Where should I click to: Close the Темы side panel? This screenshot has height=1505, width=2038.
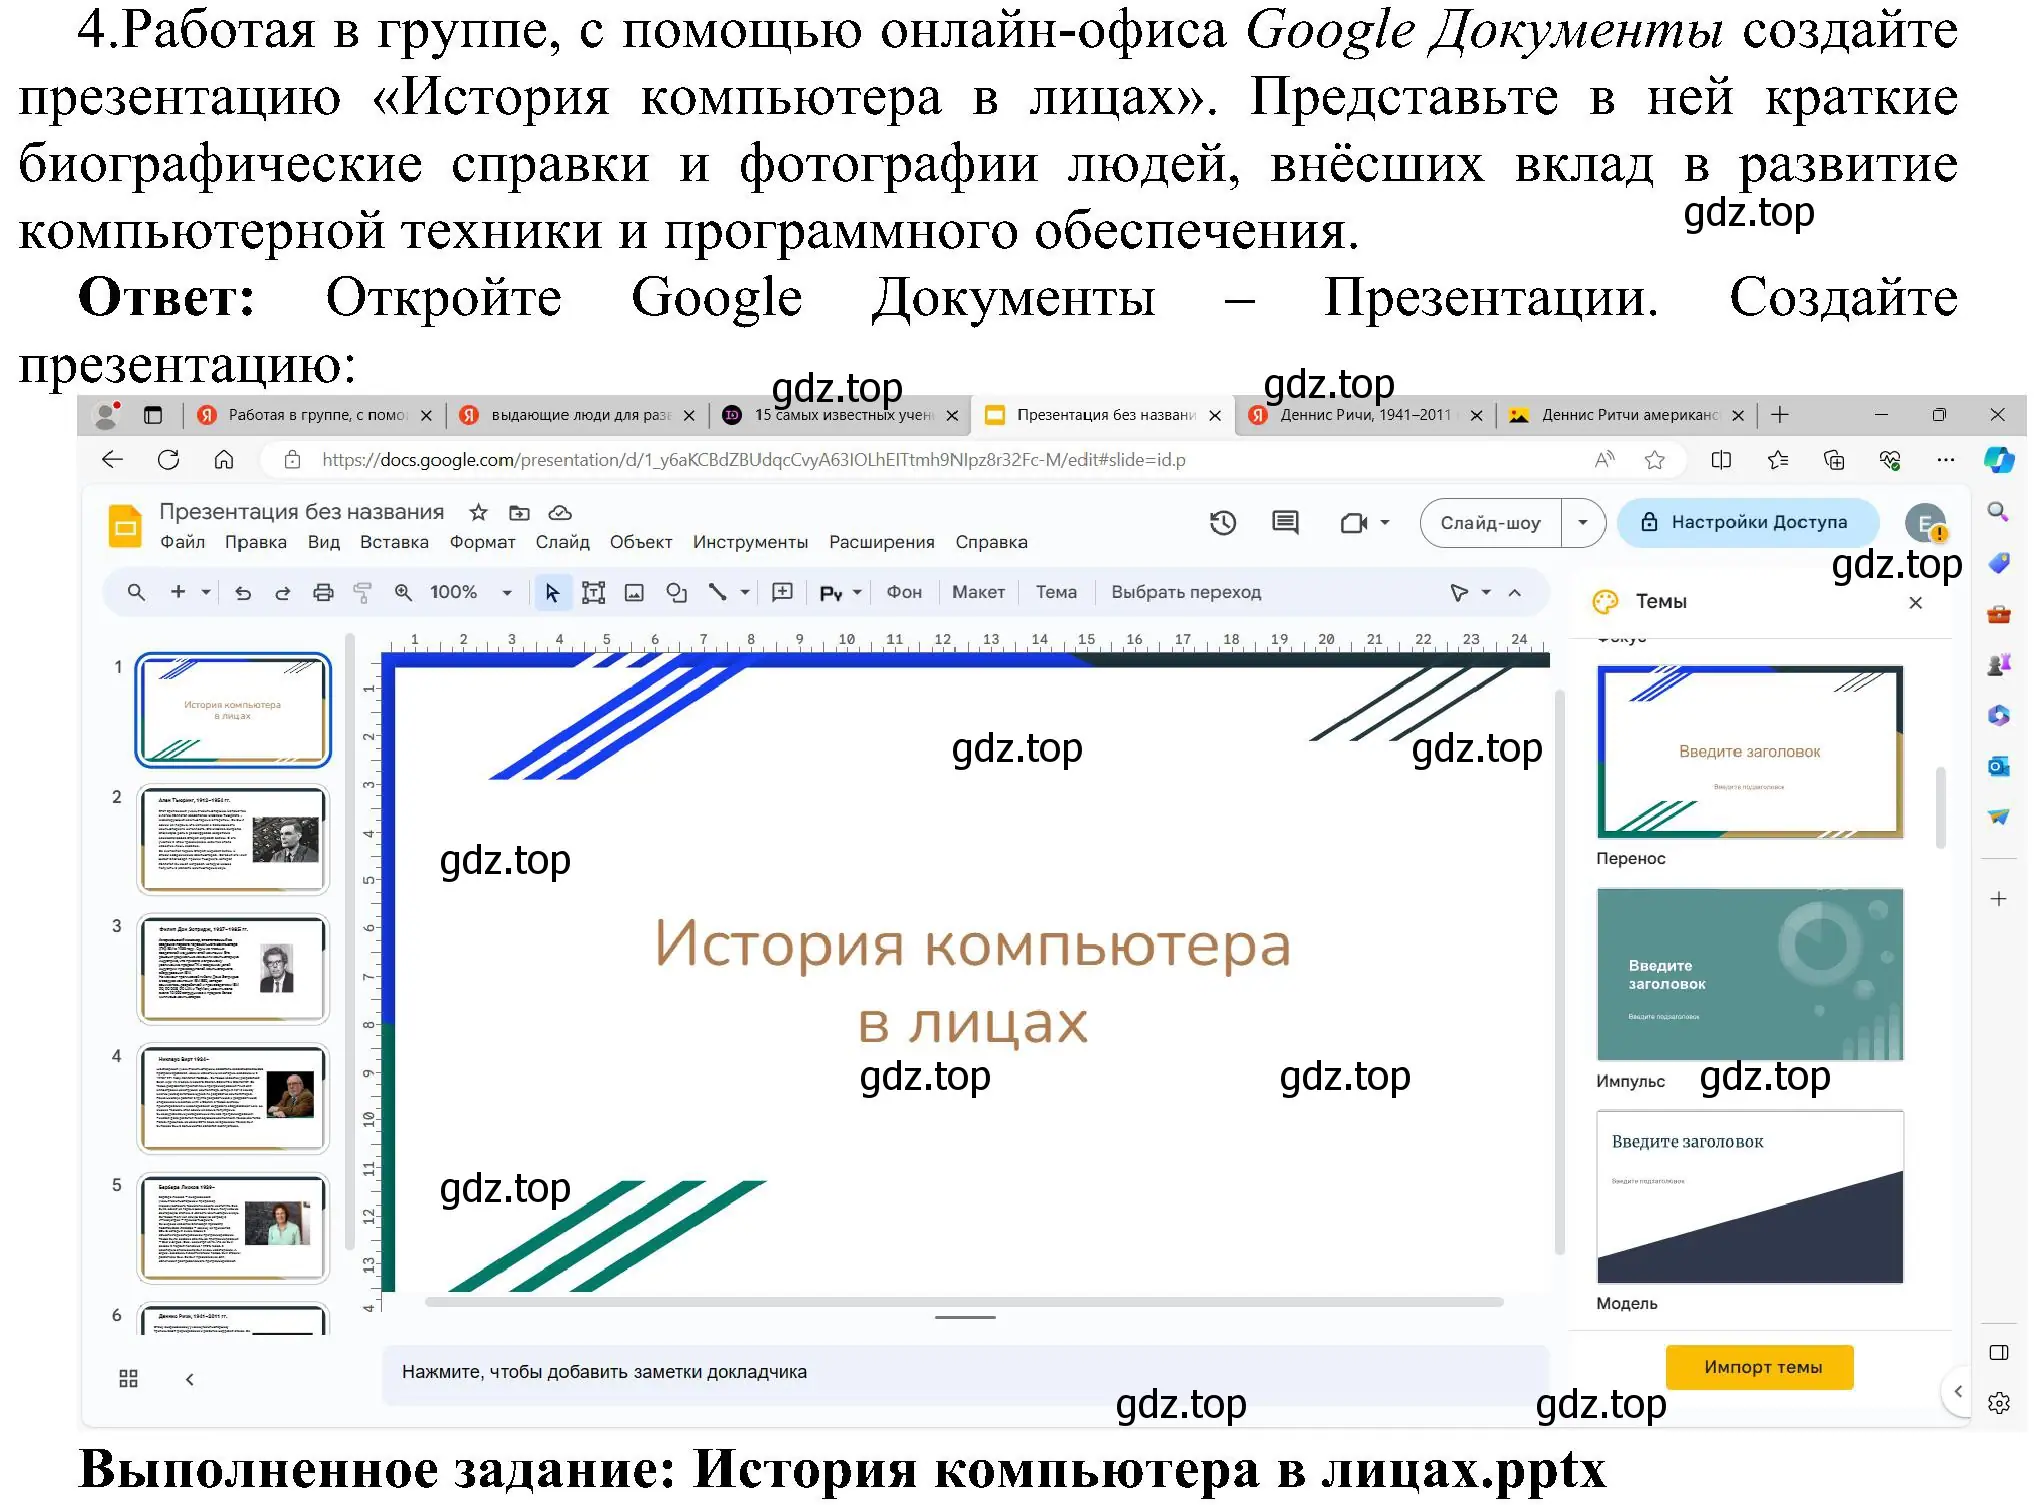tap(1915, 603)
